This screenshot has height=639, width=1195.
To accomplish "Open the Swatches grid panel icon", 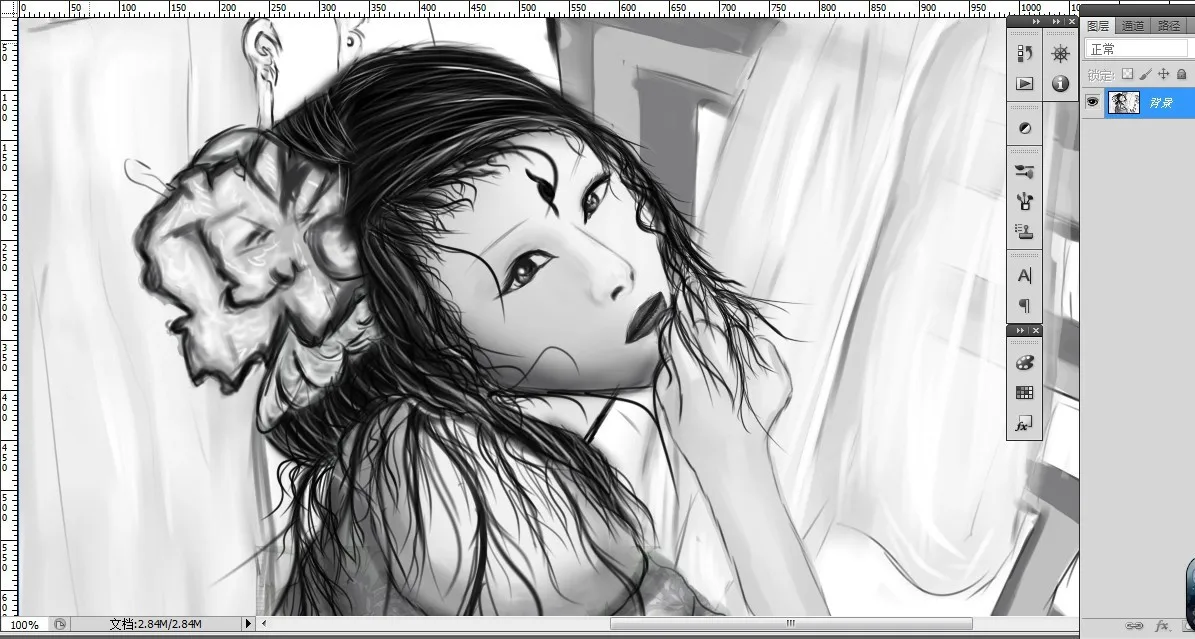I will [1024, 392].
